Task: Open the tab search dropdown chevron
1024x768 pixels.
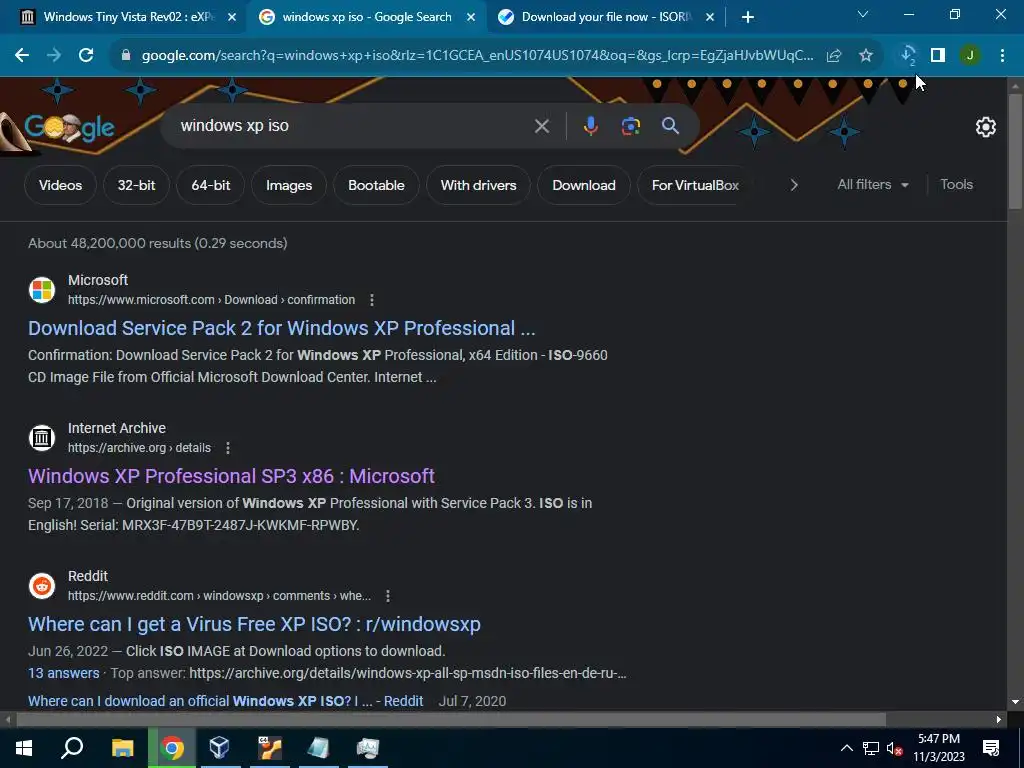Action: point(863,14)
